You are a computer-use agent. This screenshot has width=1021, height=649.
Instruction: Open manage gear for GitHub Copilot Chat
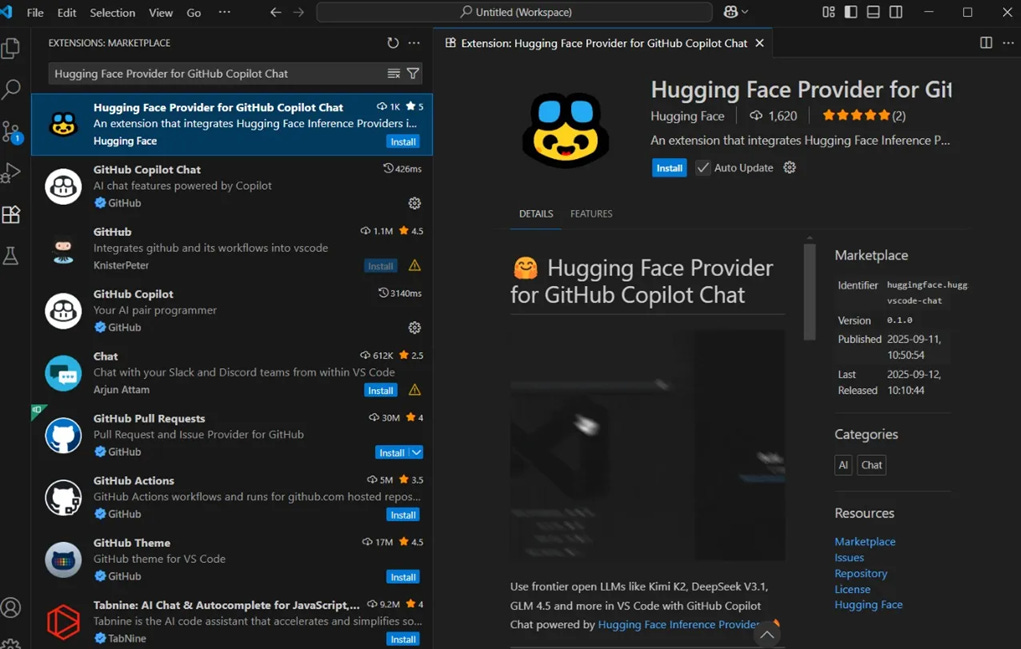point(414,203)
